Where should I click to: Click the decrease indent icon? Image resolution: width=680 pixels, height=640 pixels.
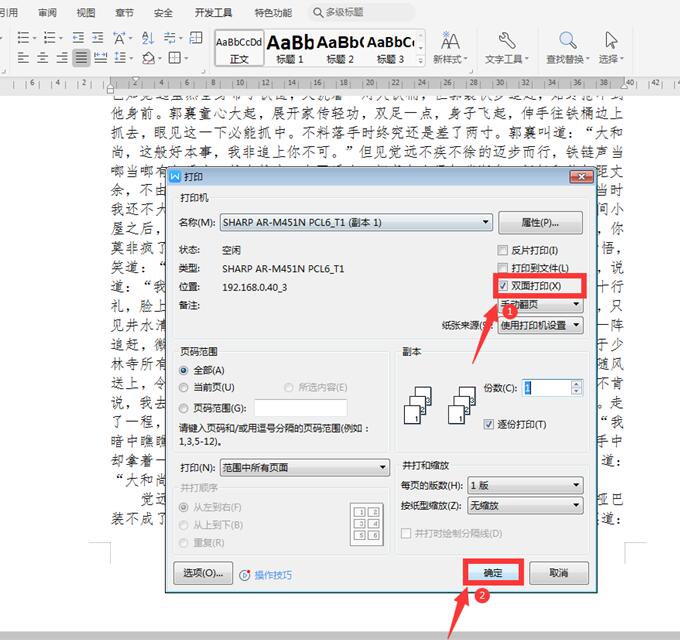[x=78, y=38]
